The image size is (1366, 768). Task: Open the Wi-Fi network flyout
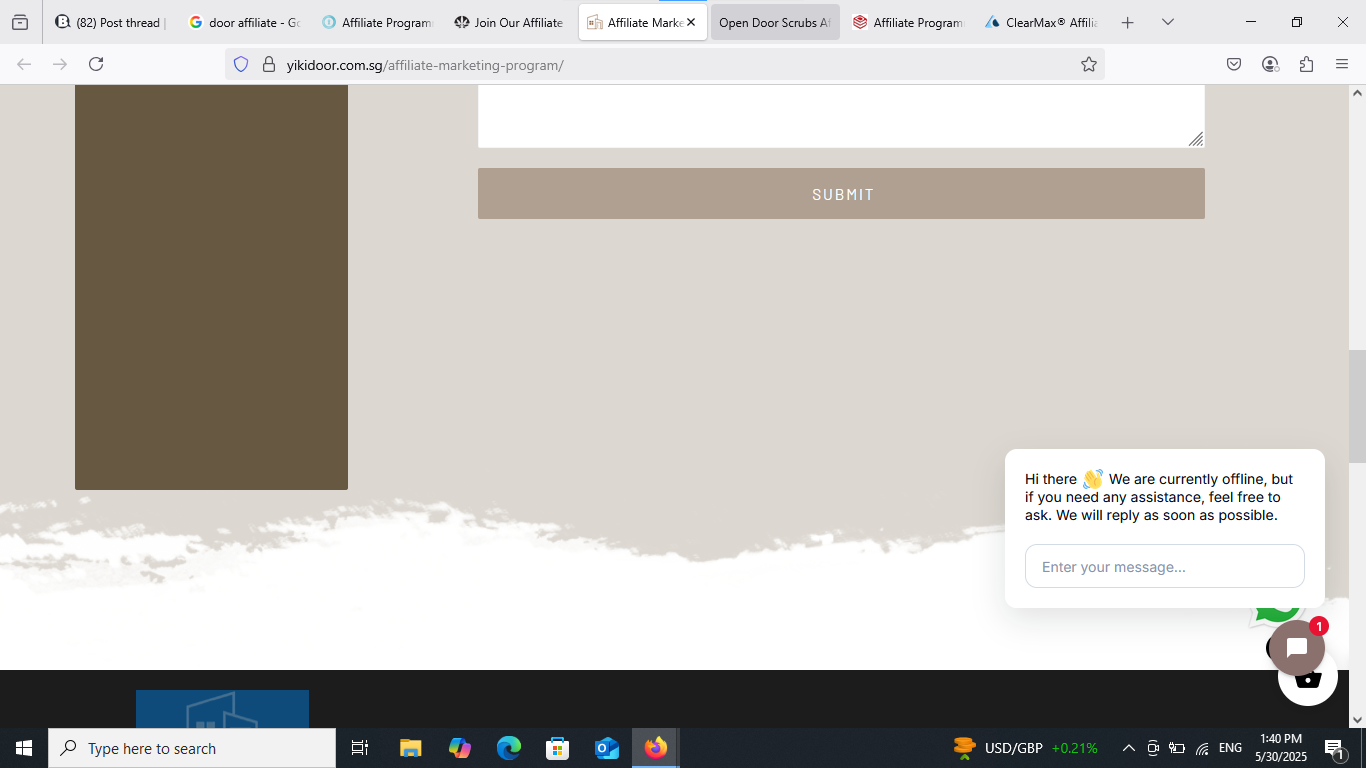1203,748
